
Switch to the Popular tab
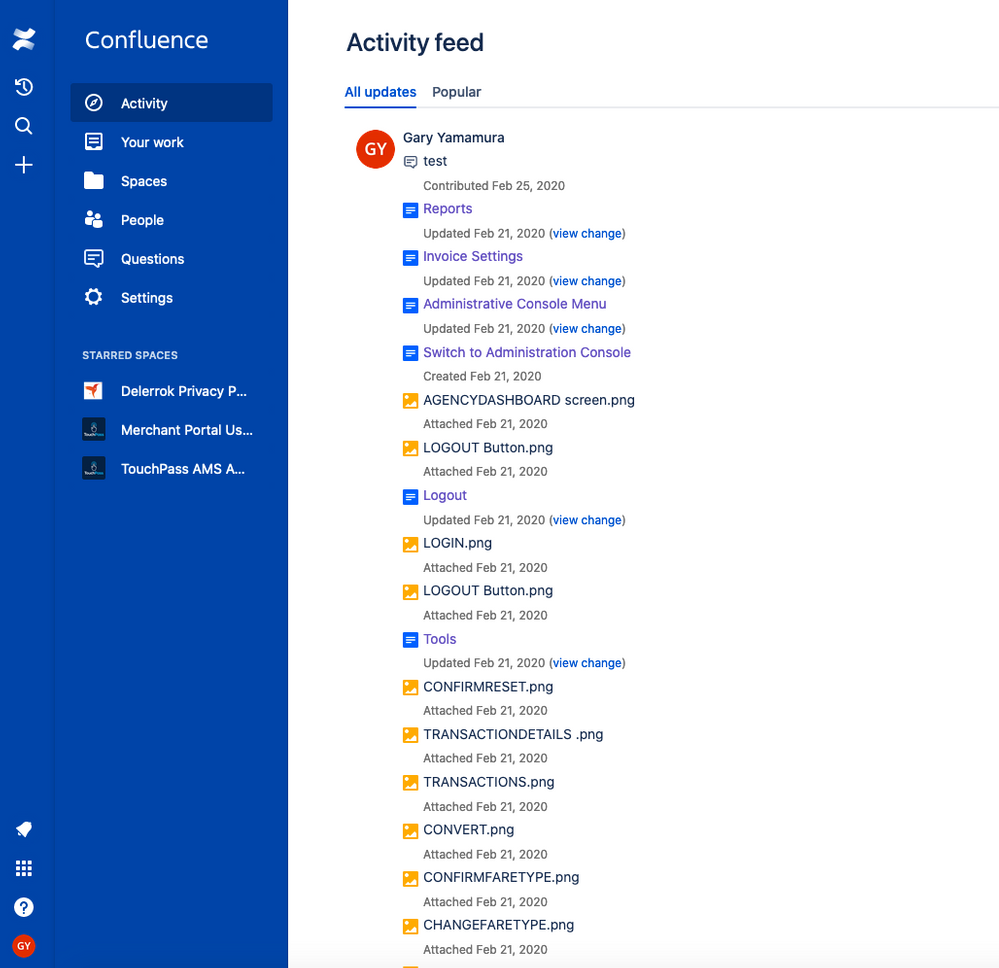pyautogui.click(x=456, y=92)
